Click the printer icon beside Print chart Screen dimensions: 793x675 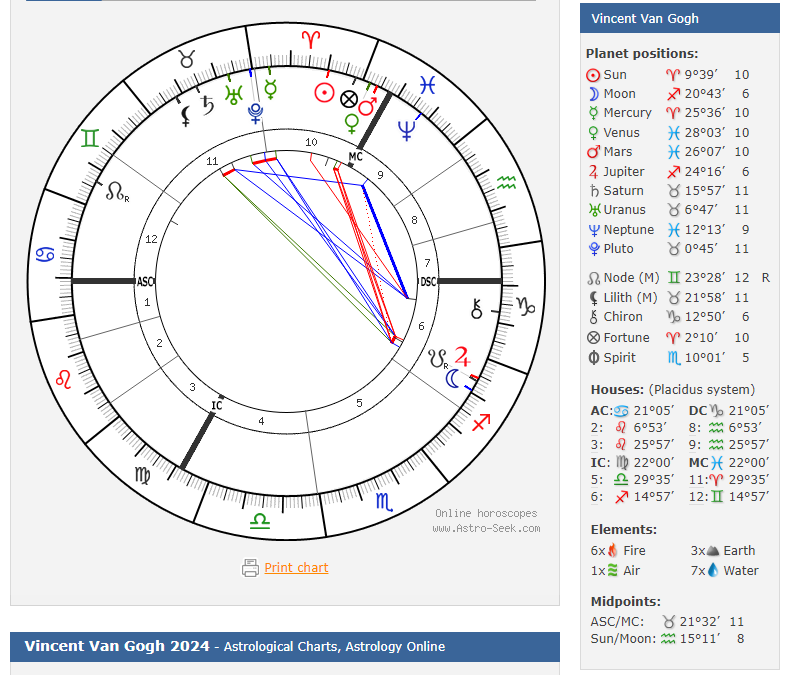(250, 568)
